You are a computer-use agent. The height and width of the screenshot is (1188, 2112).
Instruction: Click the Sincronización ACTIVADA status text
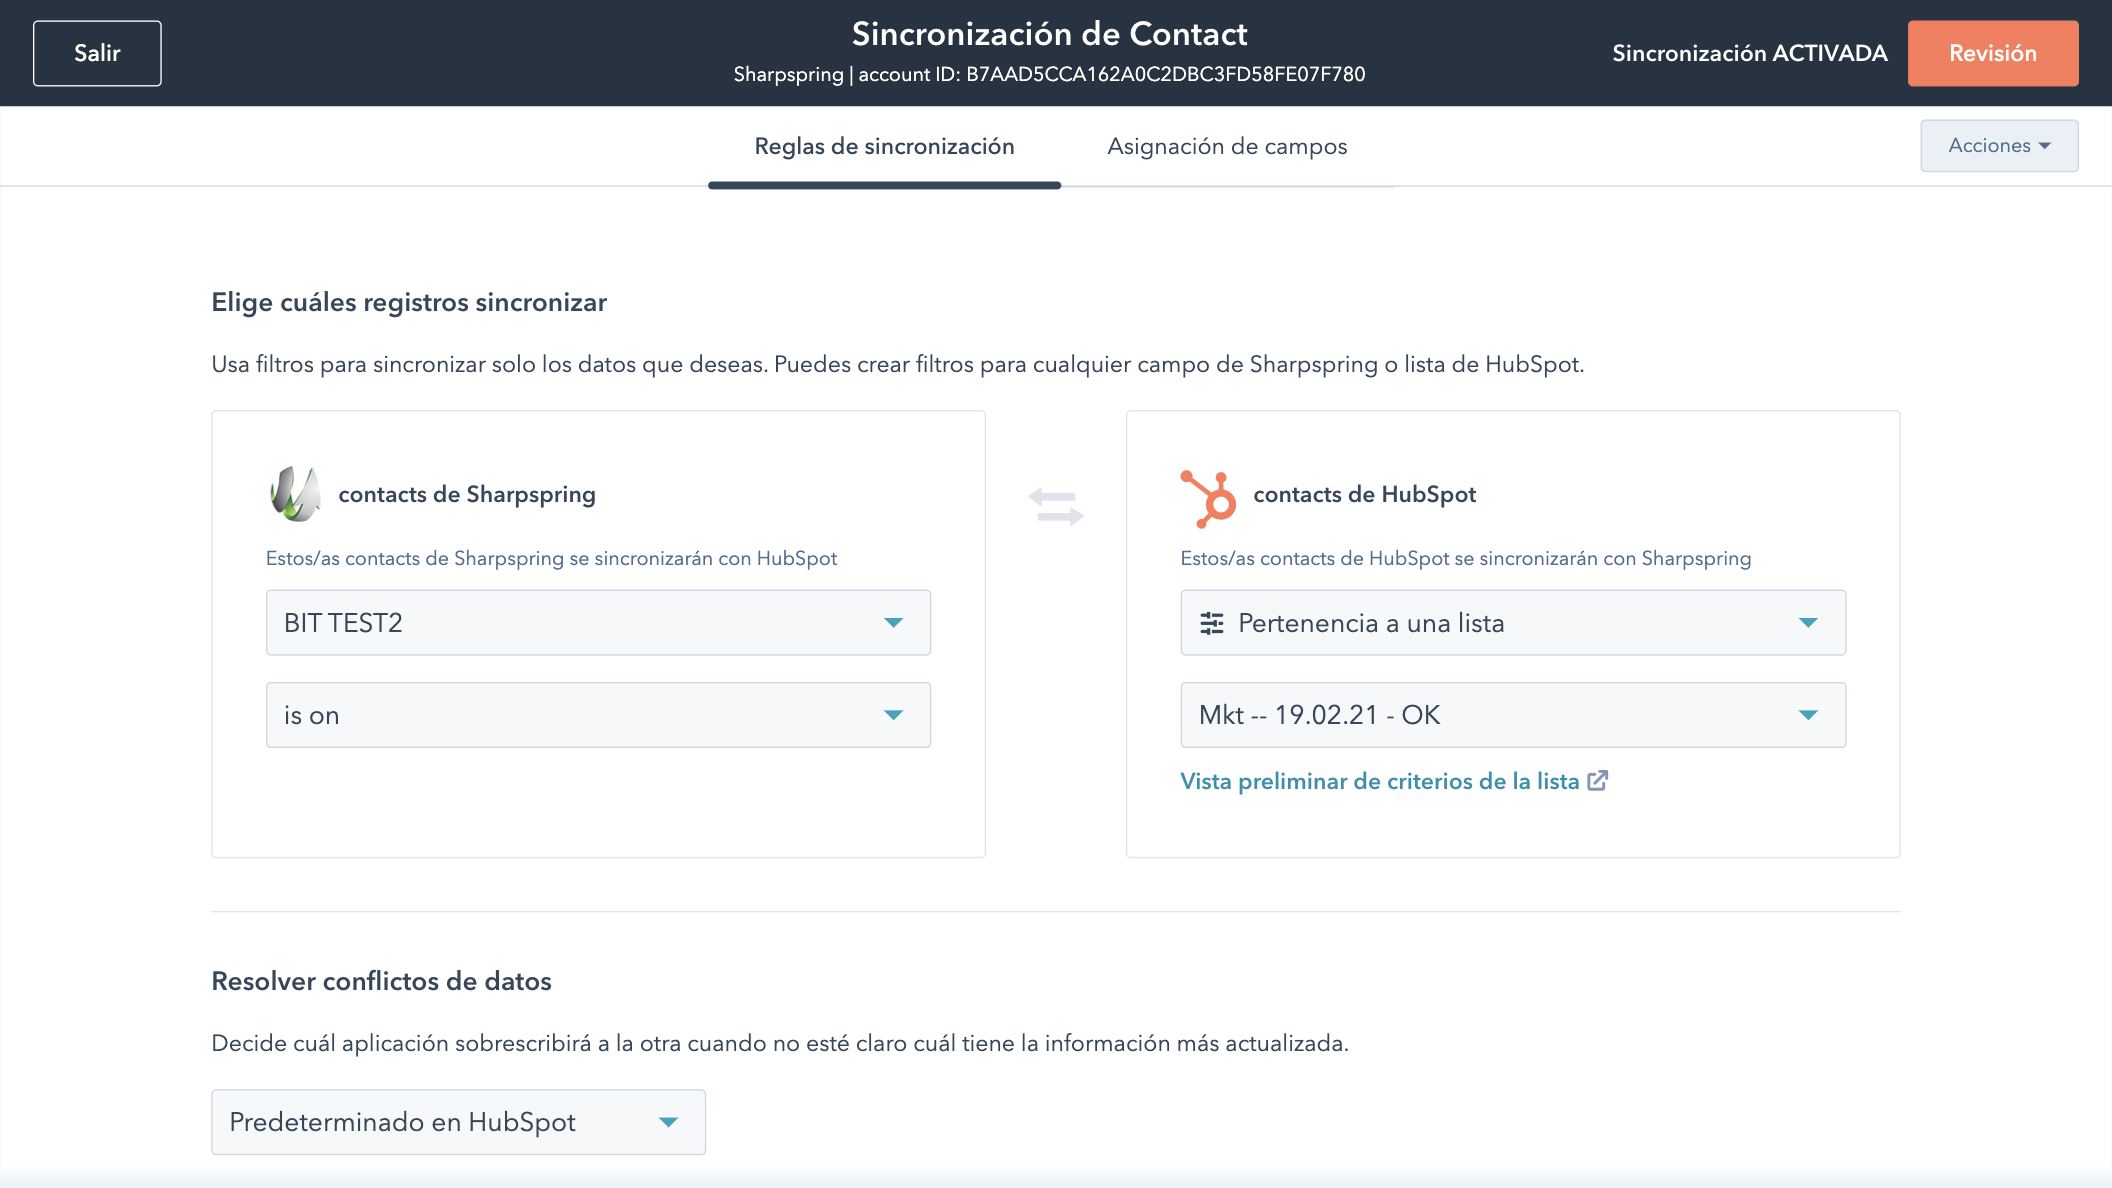click(1749, 53)
